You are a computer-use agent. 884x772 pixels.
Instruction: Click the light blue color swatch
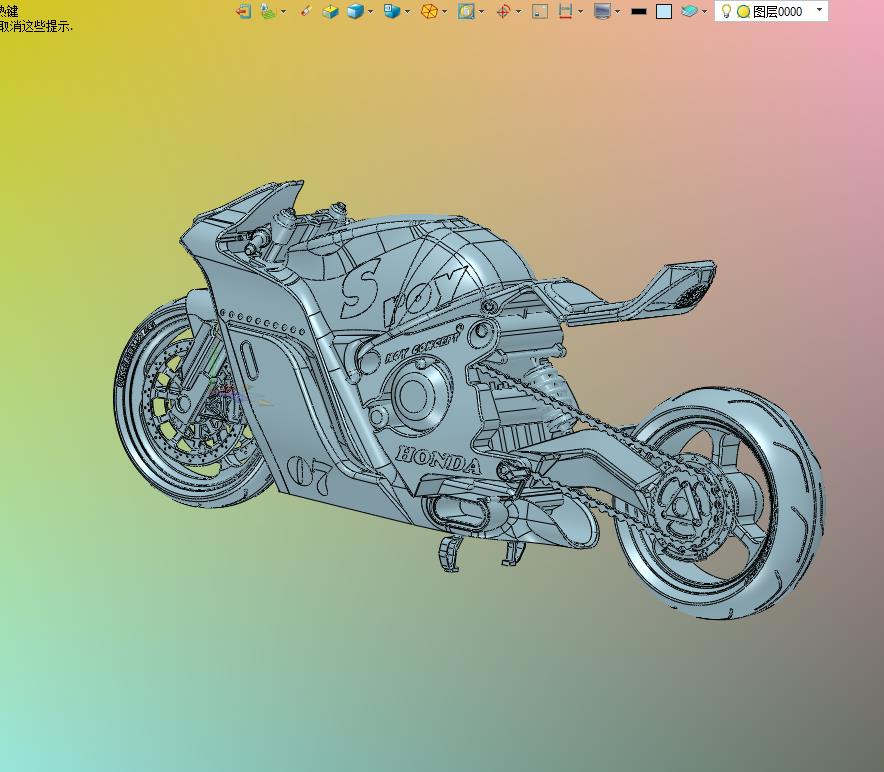[664, 11]
